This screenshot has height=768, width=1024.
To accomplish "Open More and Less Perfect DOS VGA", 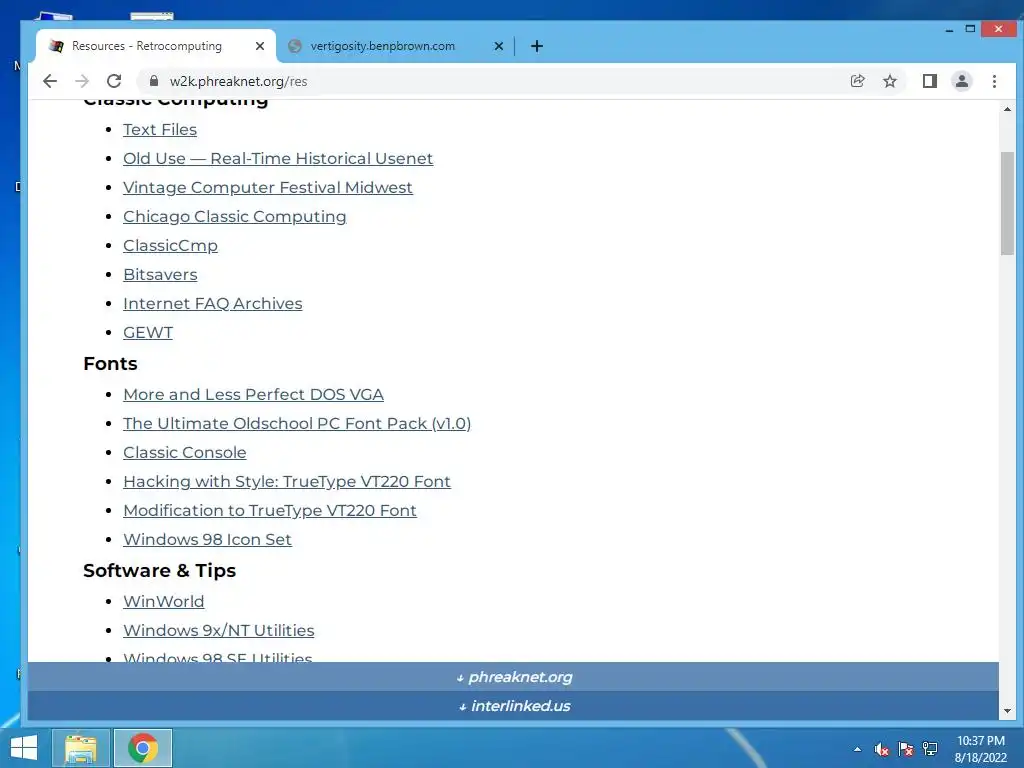I will (253, 394).
